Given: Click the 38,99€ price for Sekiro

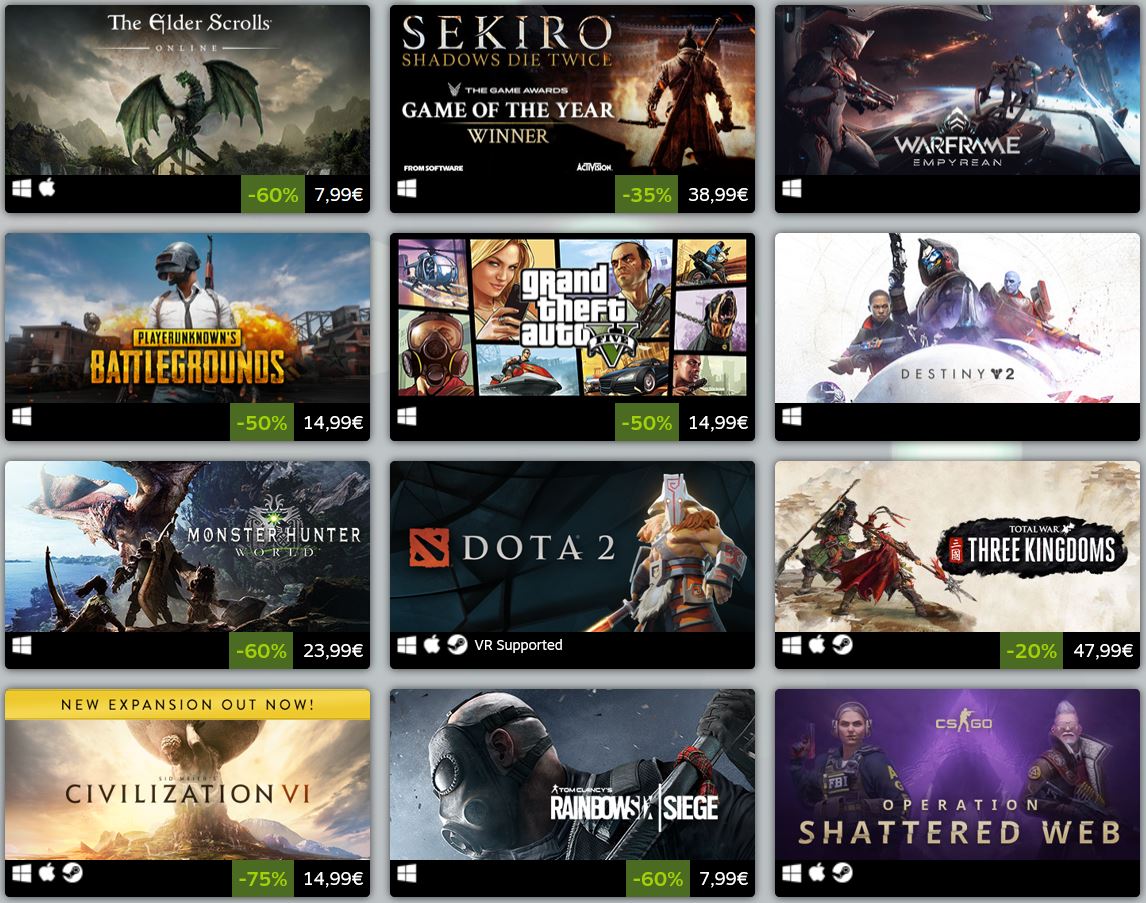Looking at the screenshot, I should pyautogui.click(x=718, y=194).
